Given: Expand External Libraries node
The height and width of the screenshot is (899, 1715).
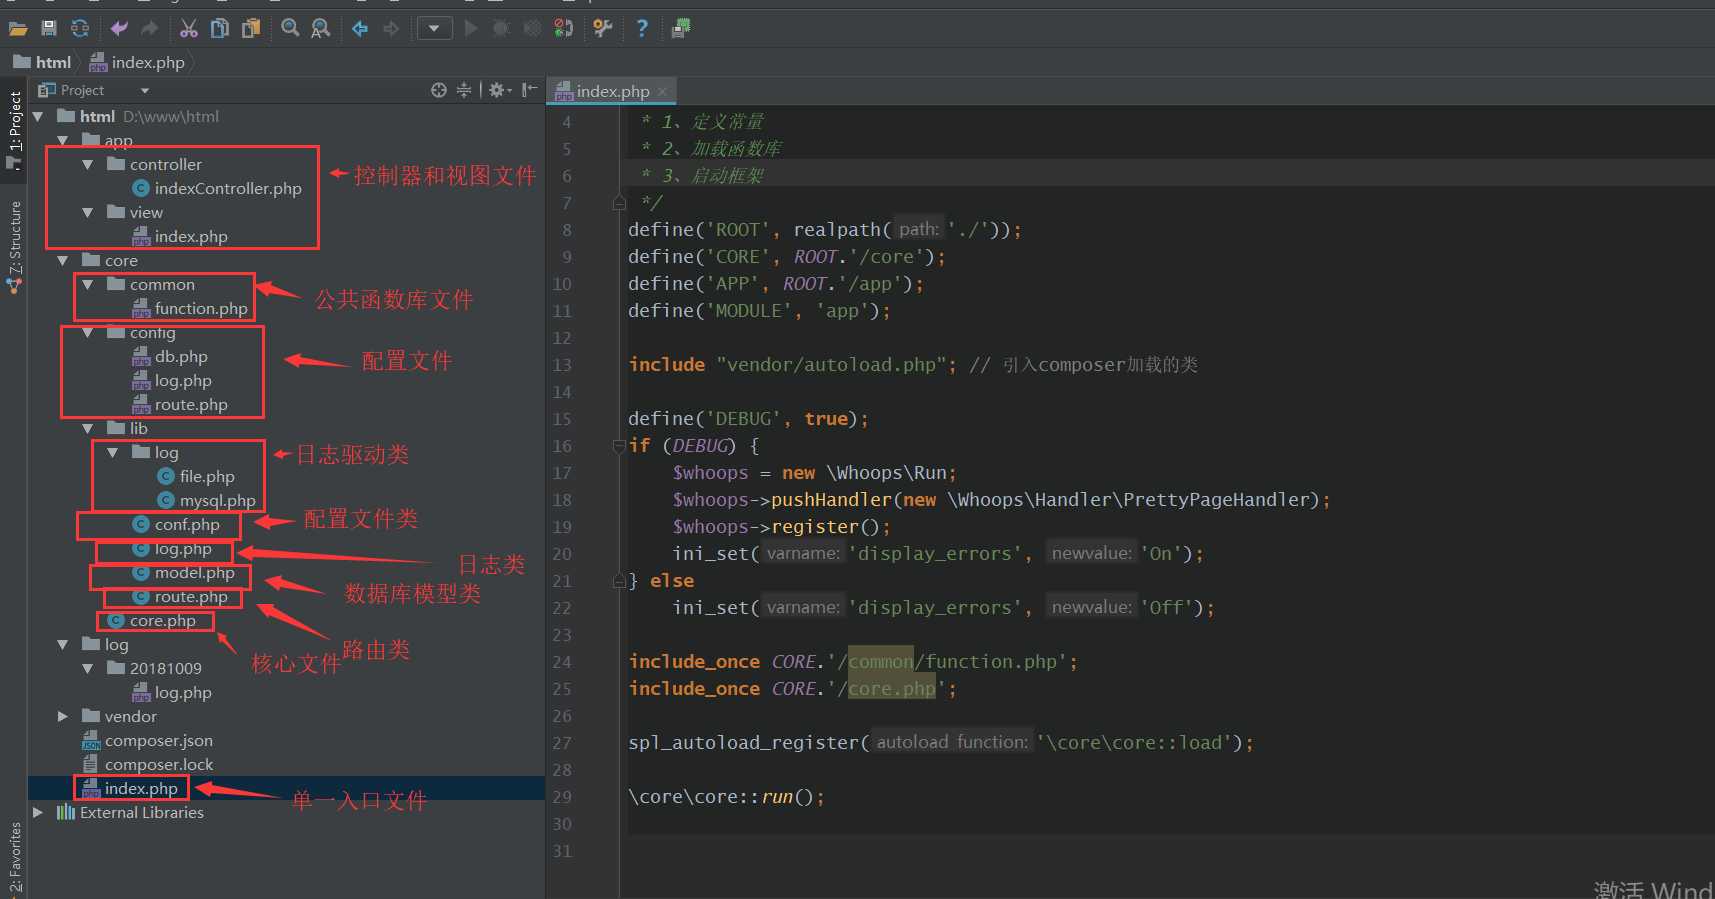Looking at the screenshot, I should pyautogui.click(x=38, y=812).
